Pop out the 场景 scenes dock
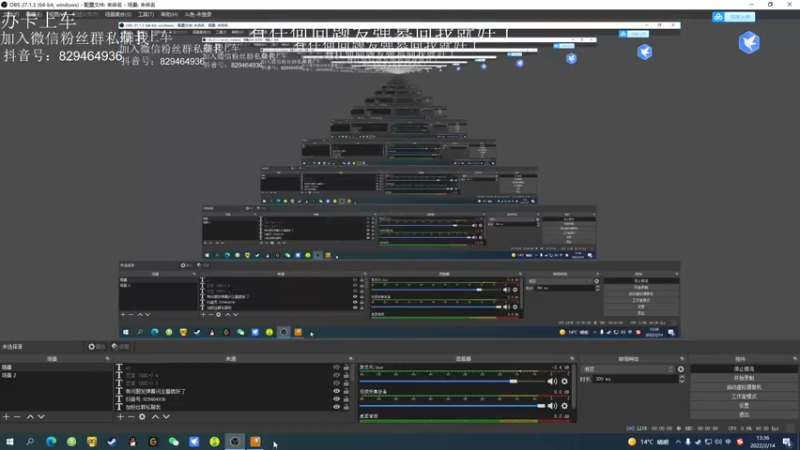This screenshot has height=450, width=800. (107, 359)
